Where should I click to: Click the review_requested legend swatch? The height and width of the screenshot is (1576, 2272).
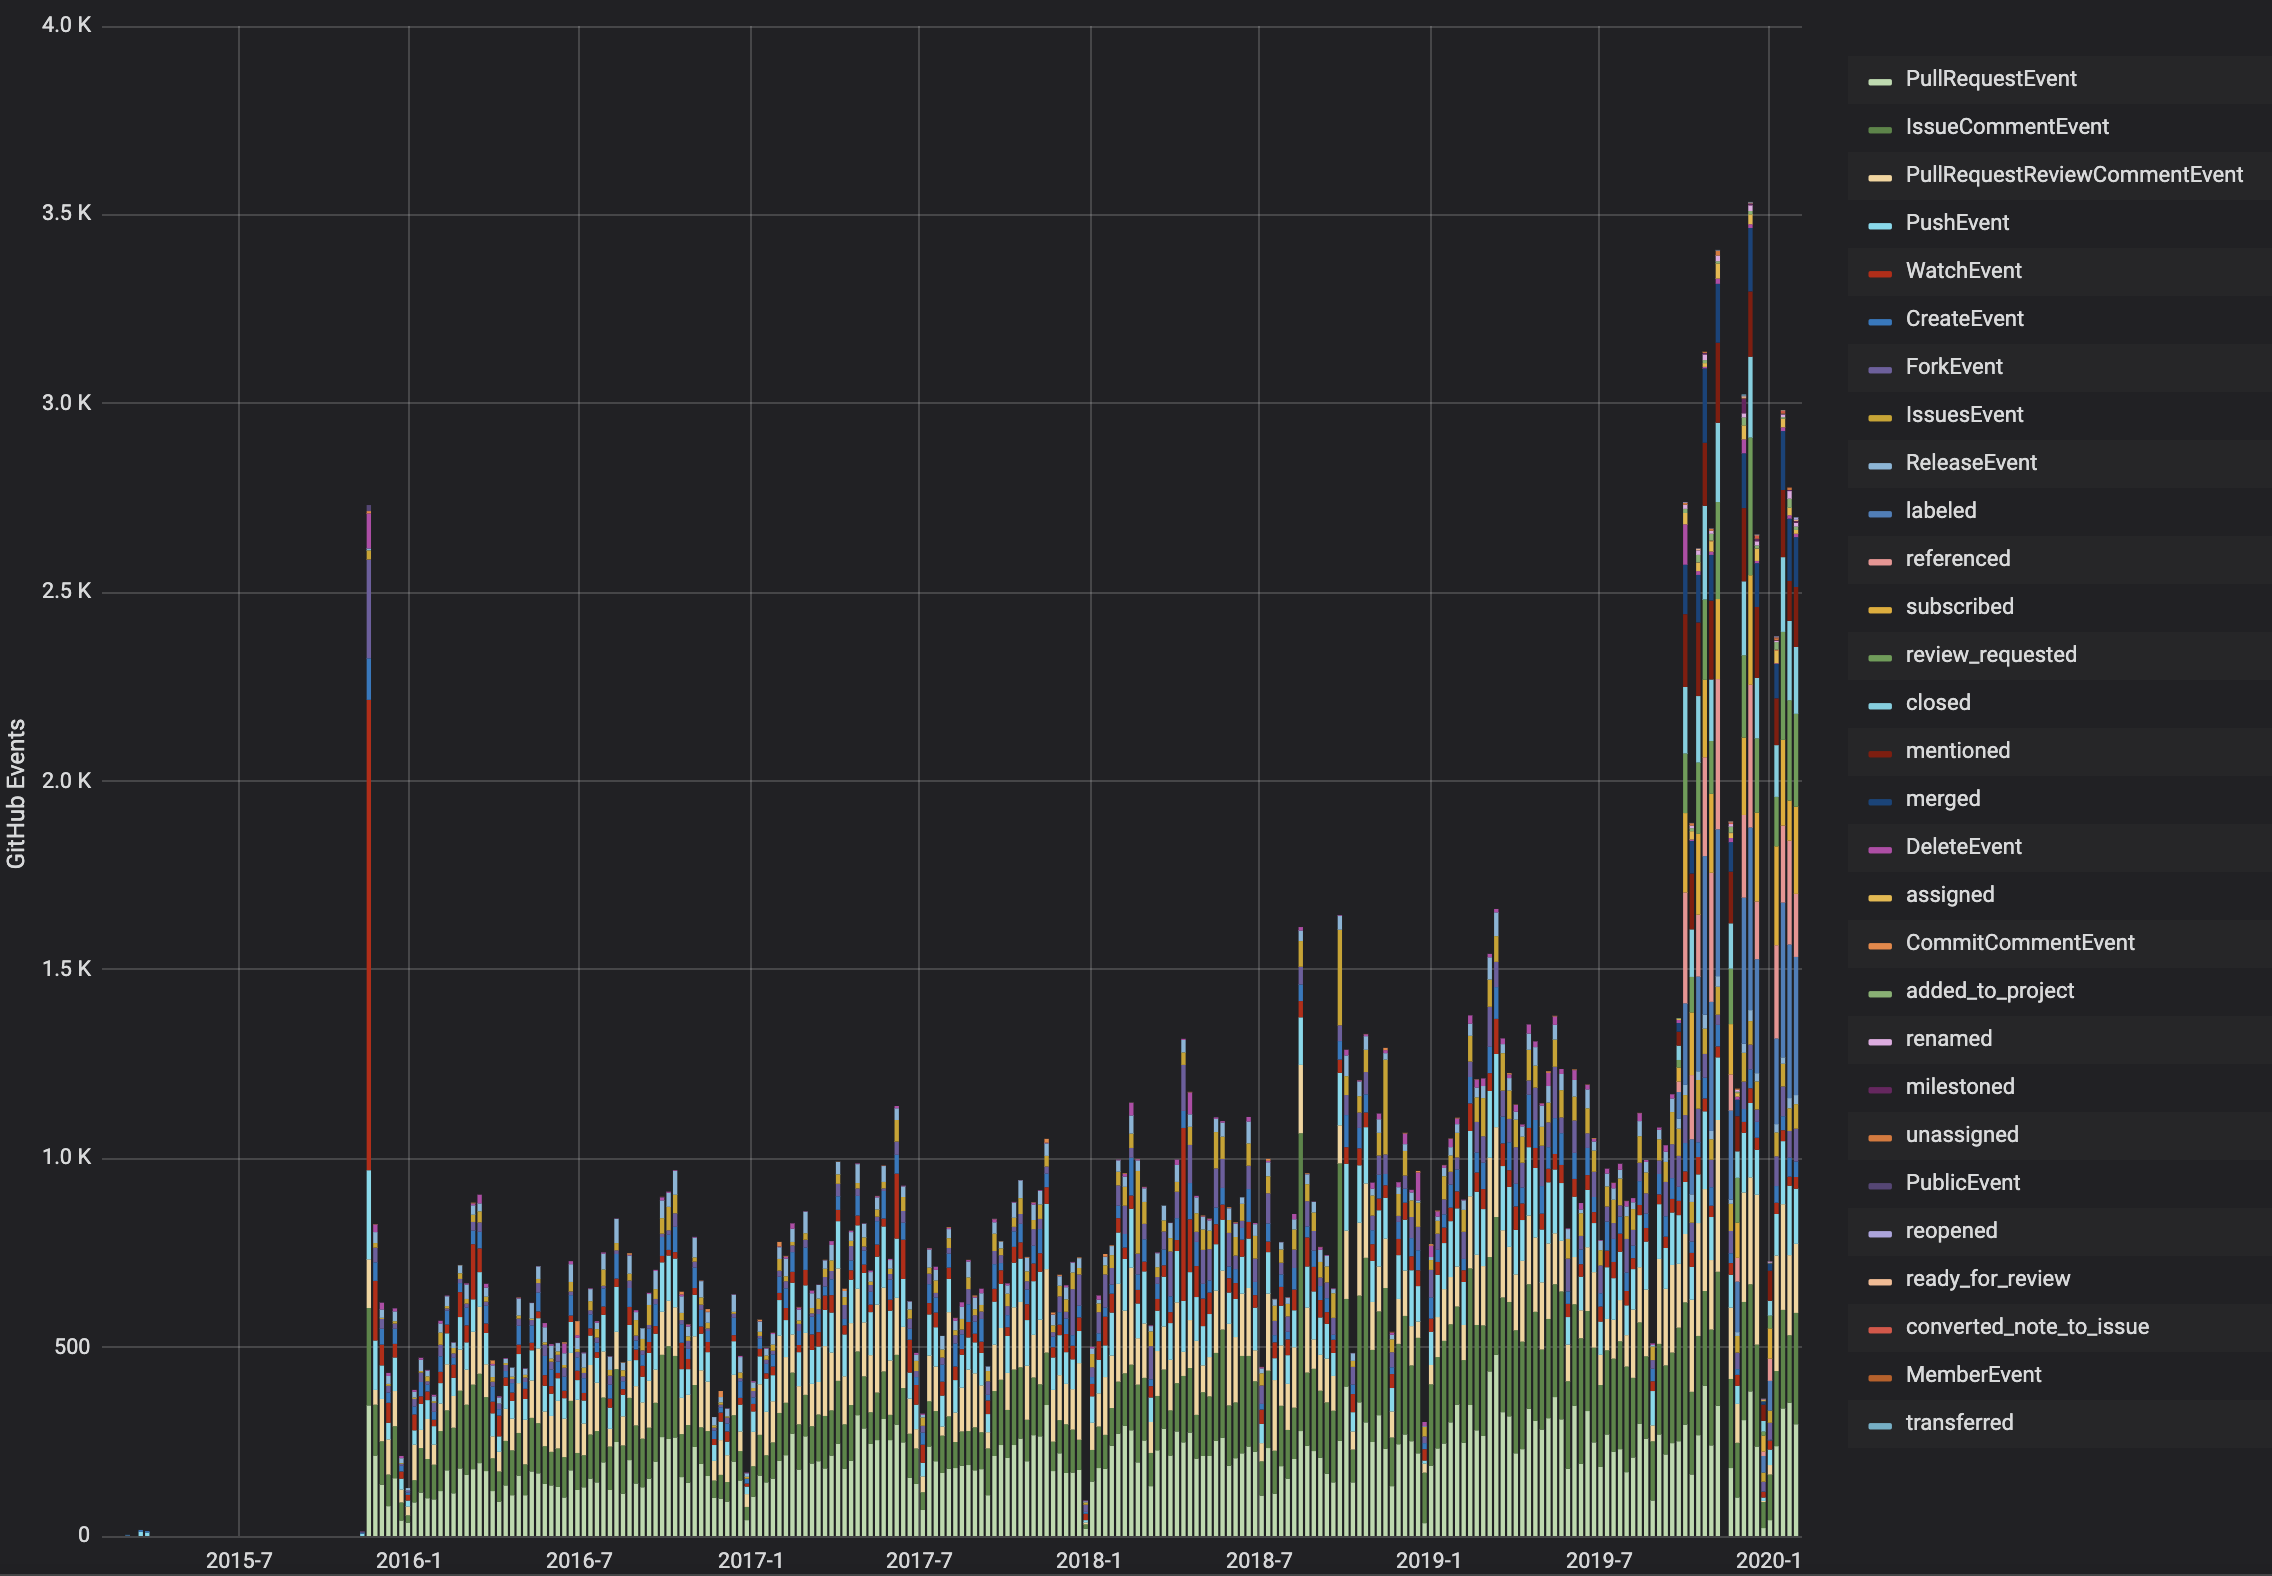click(1880, 657)
